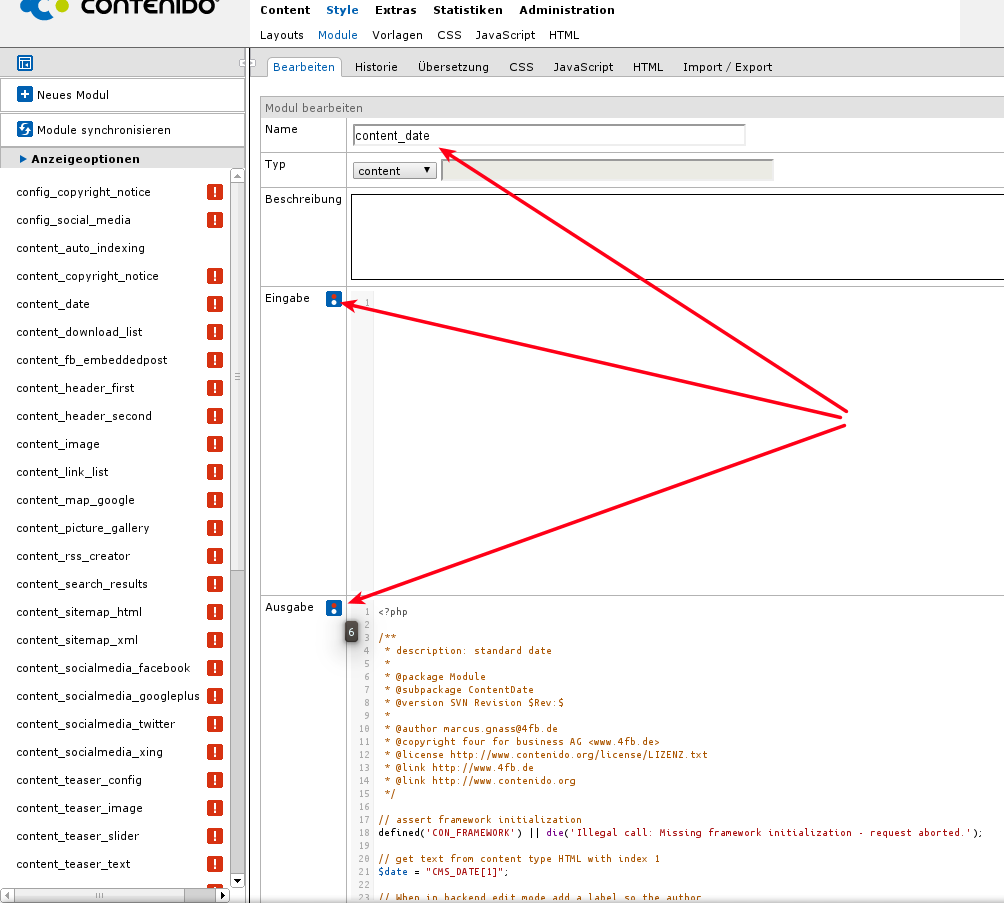Click inside the Beschreibung text area

point(676,236)
